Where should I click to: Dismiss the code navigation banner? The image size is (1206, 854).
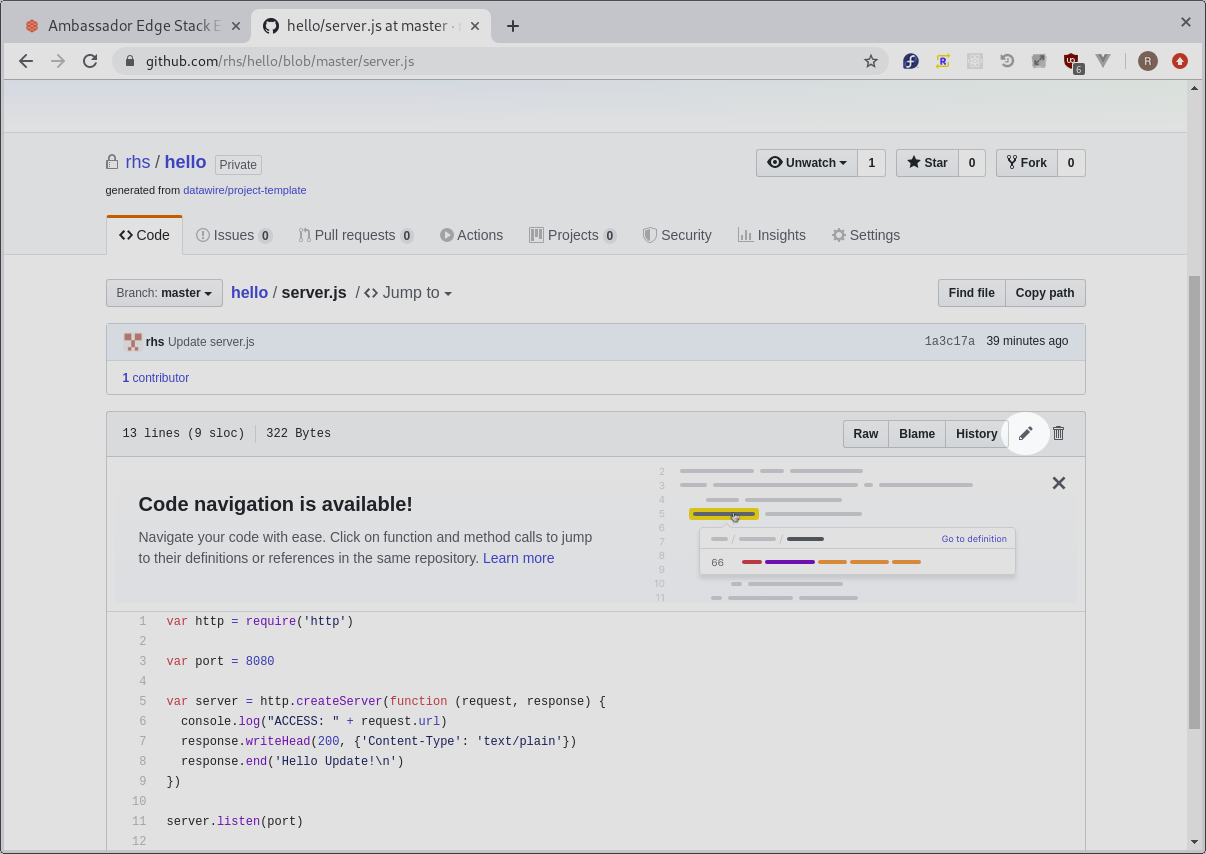coord(1059,483)
